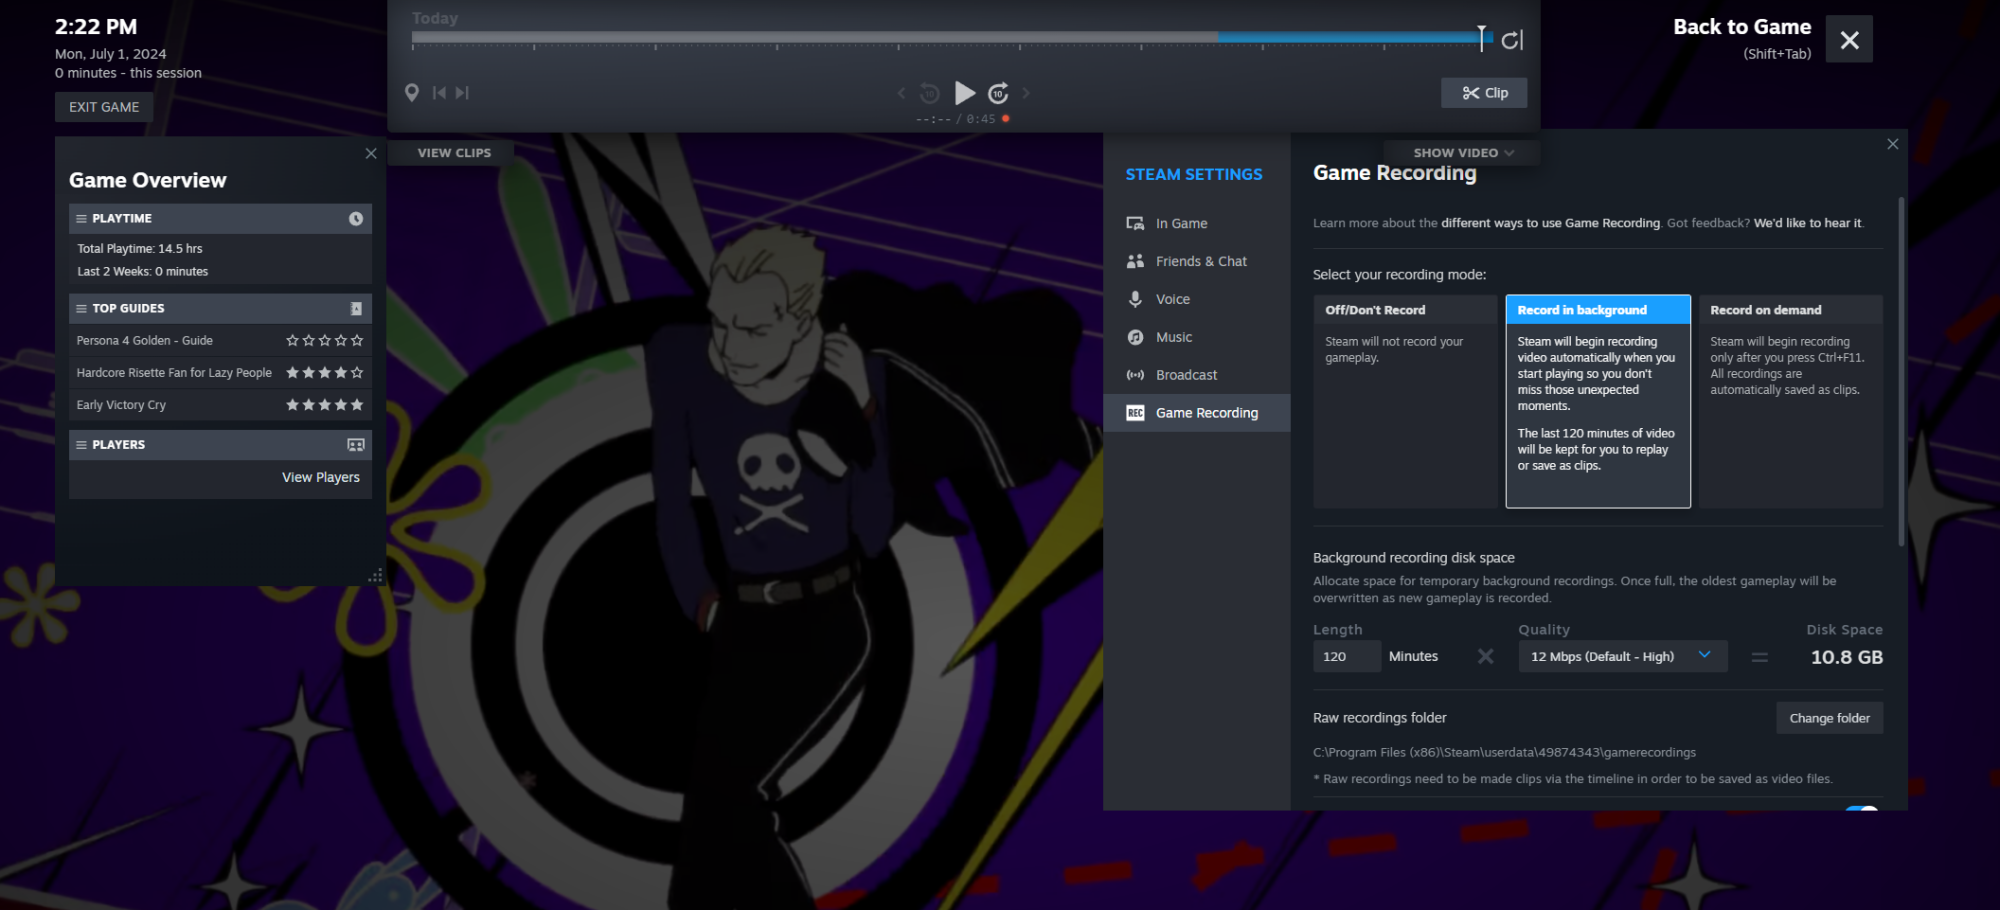Click the Music note icon
The image size is (2000, 910).
click(x=1135, y=338)
